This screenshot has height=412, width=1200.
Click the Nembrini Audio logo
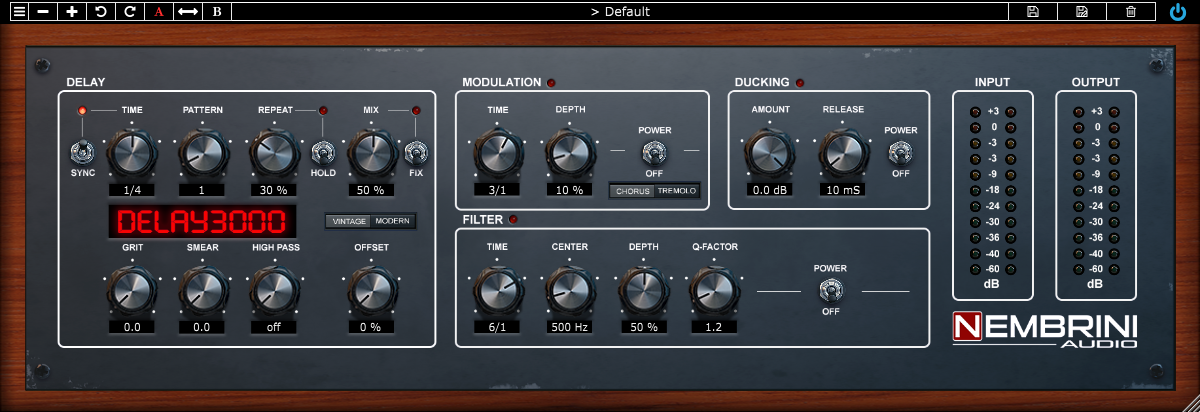click(1046, 330)
